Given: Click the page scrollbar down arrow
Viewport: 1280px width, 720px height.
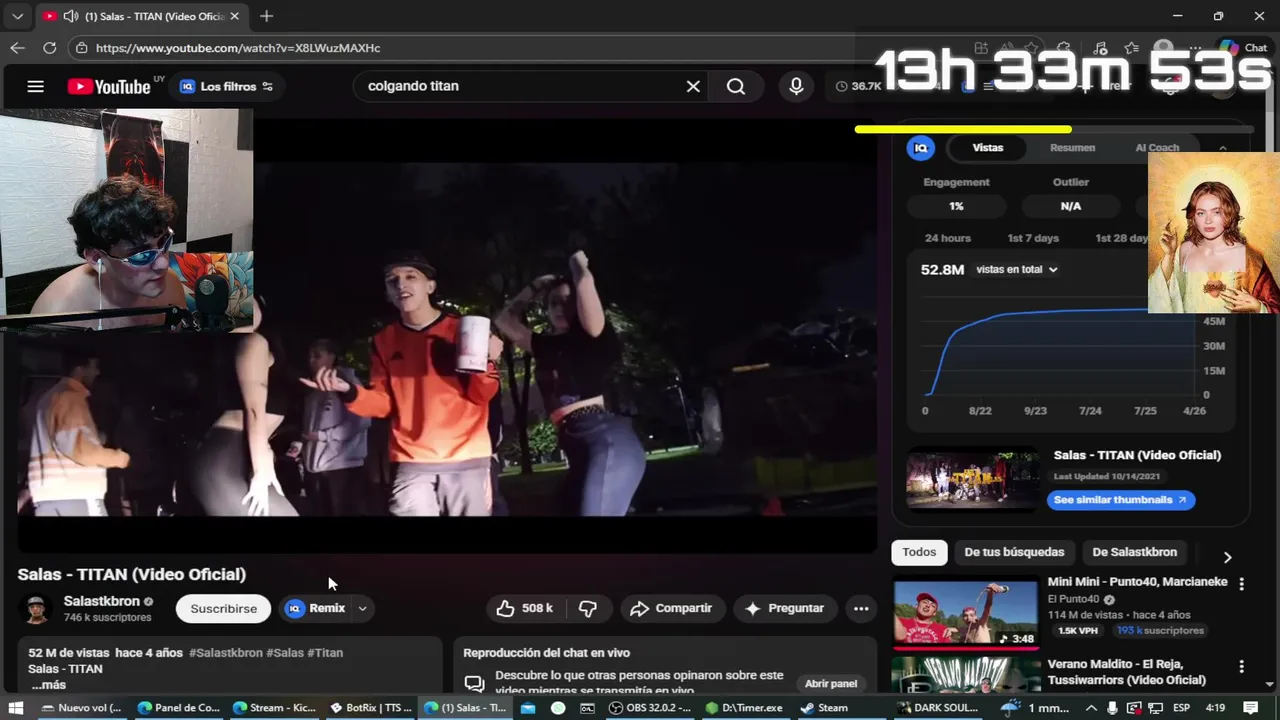Looking at the screenshot, I should 1270,684.
